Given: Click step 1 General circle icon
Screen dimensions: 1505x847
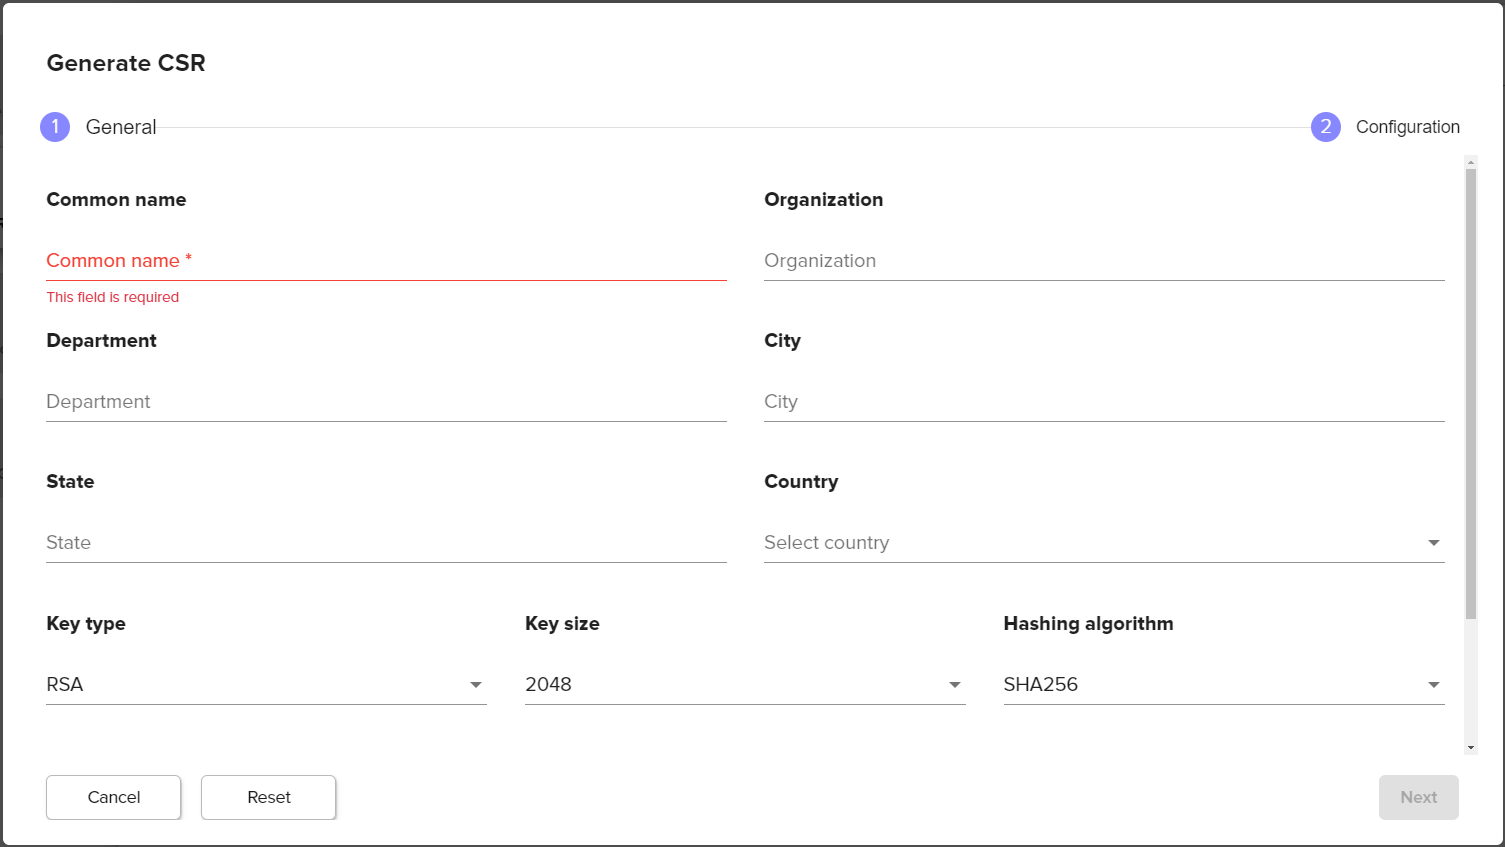Looking at the screenshot, I should pyautogui.click(x=55, y=127).
